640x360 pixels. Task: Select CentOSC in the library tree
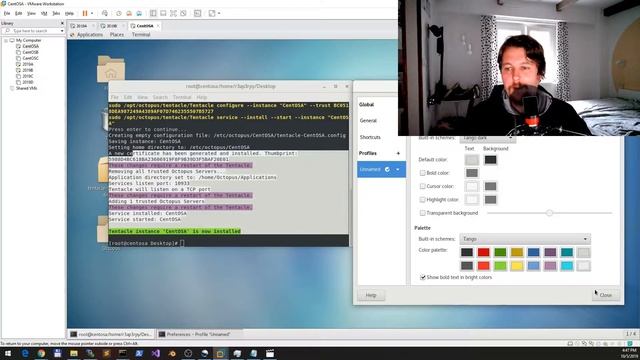click(30, 58)
